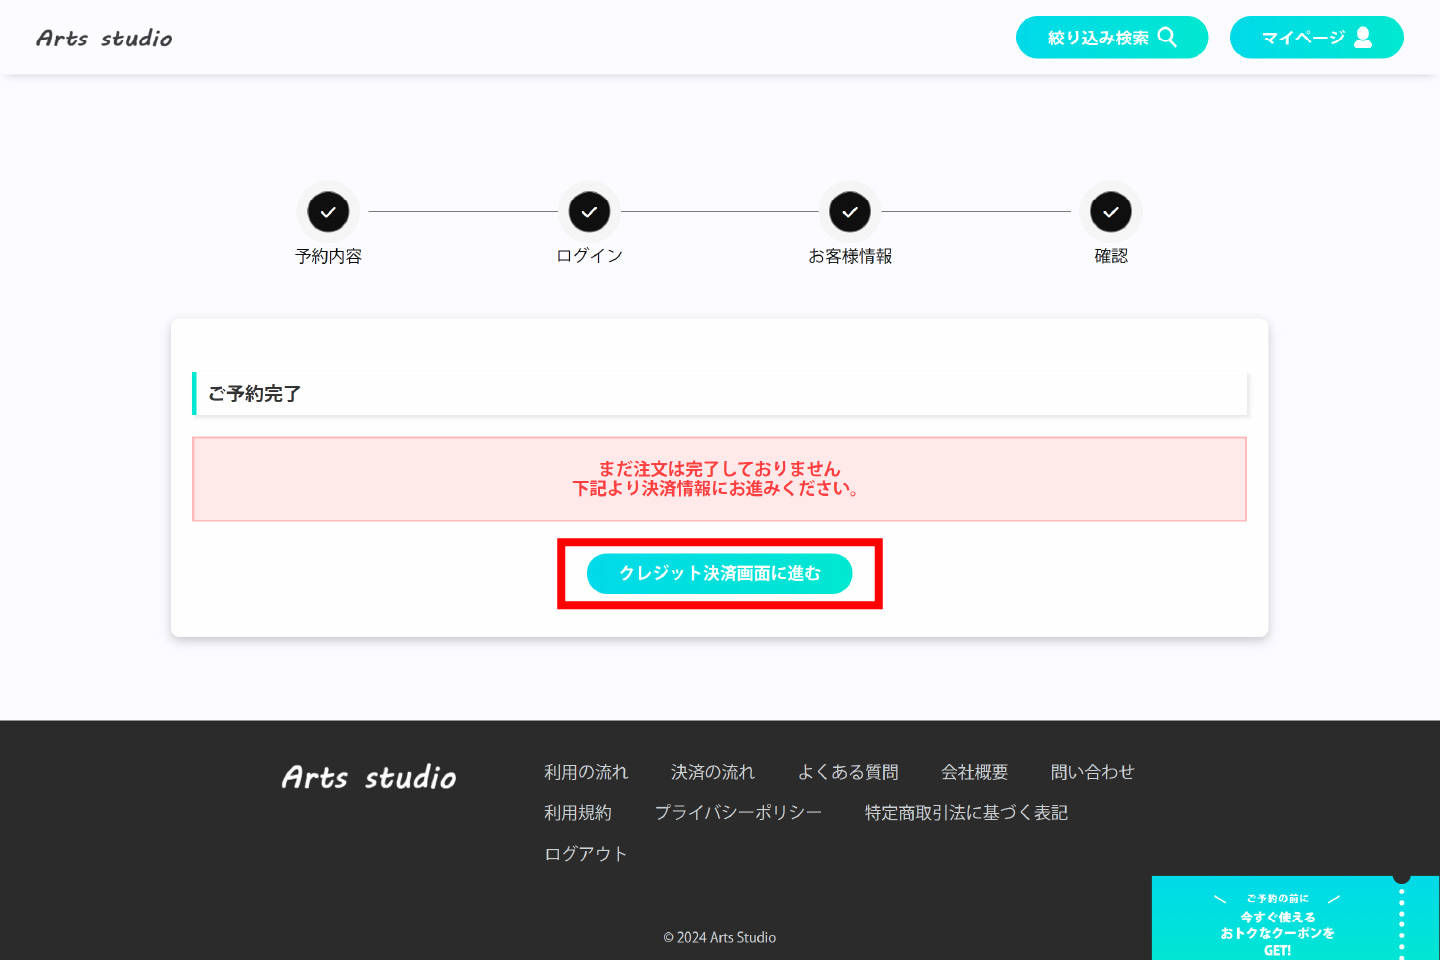
Task: Click the 確認 step checkmark icon
Action: click(x=1110, y=212)
